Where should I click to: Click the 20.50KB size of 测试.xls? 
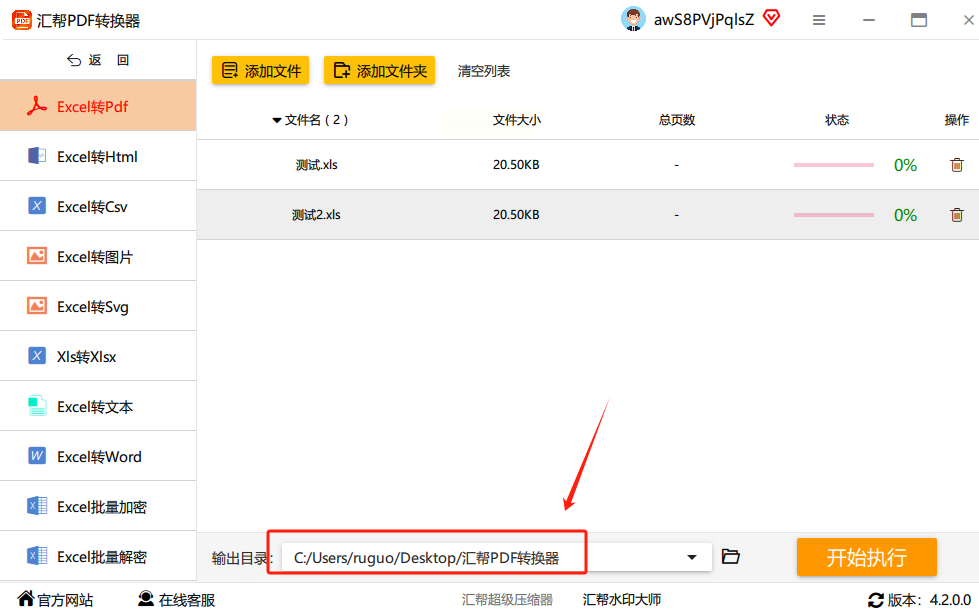click(x=516, y=165)
